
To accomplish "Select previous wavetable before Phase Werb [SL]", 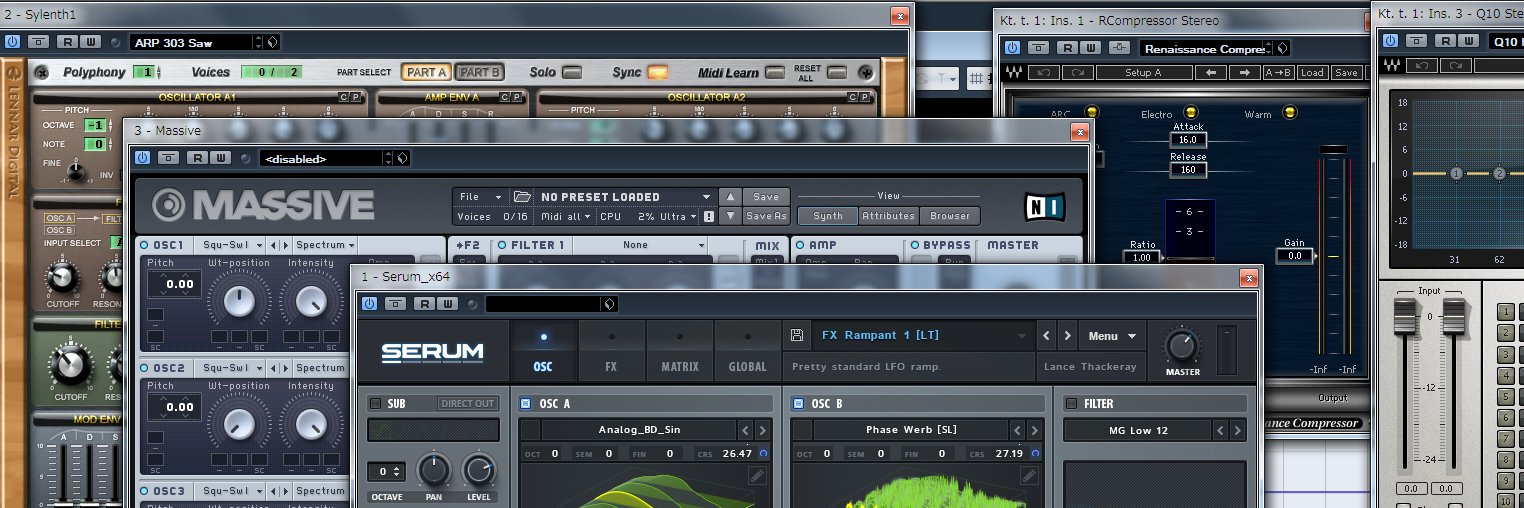I will [x=1017, y=430].
